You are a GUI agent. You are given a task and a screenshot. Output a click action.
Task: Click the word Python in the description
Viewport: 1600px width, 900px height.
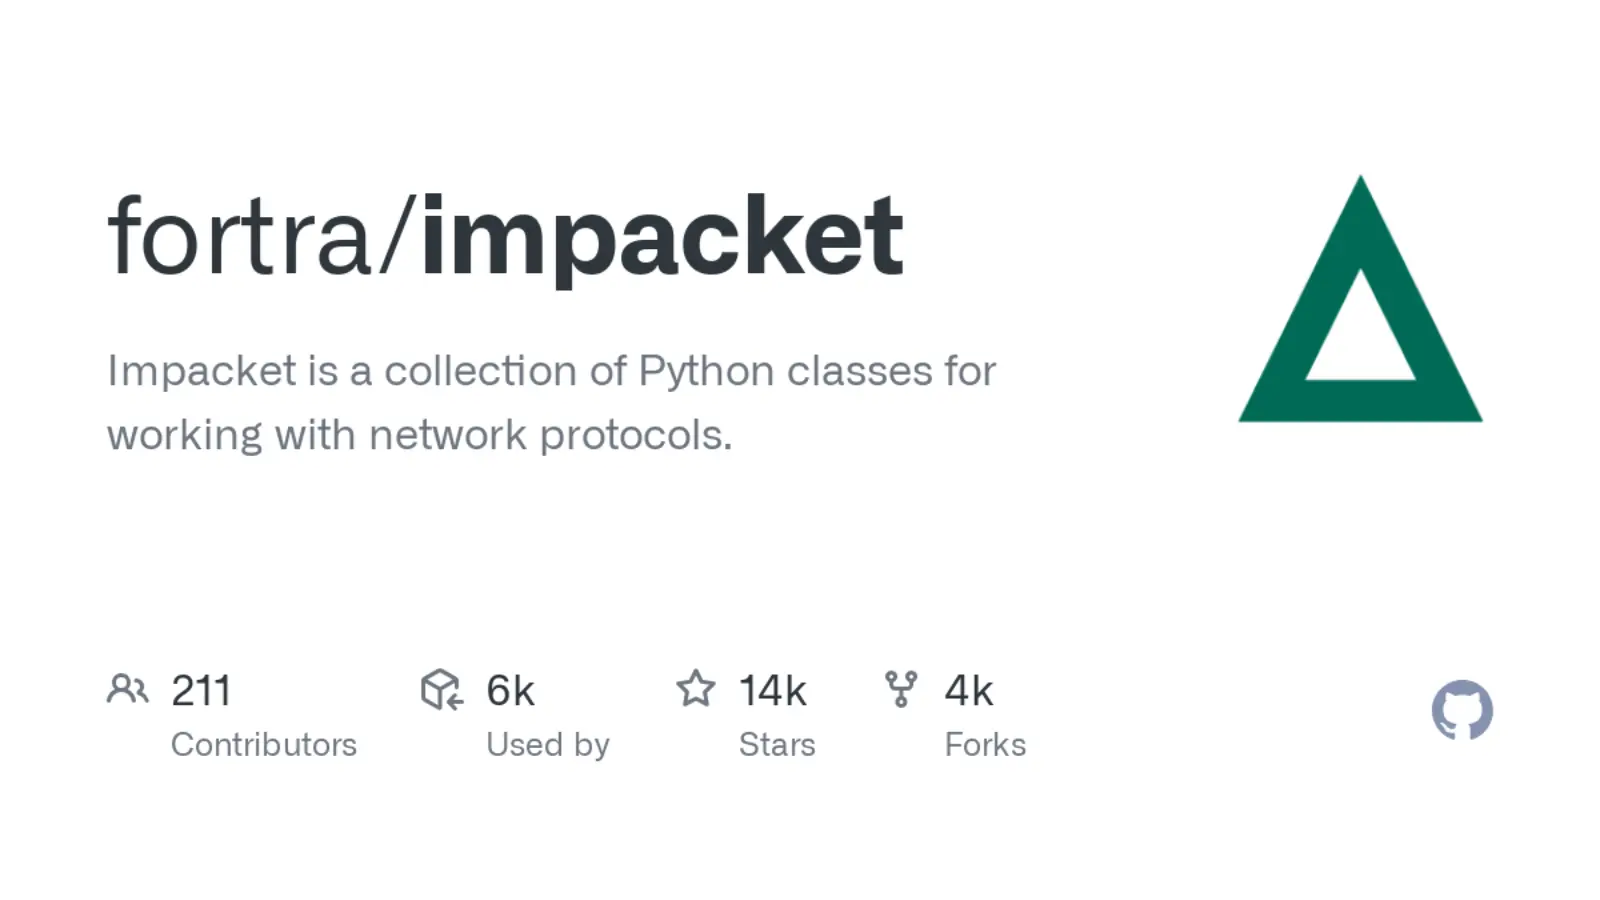tap(707, 372)
